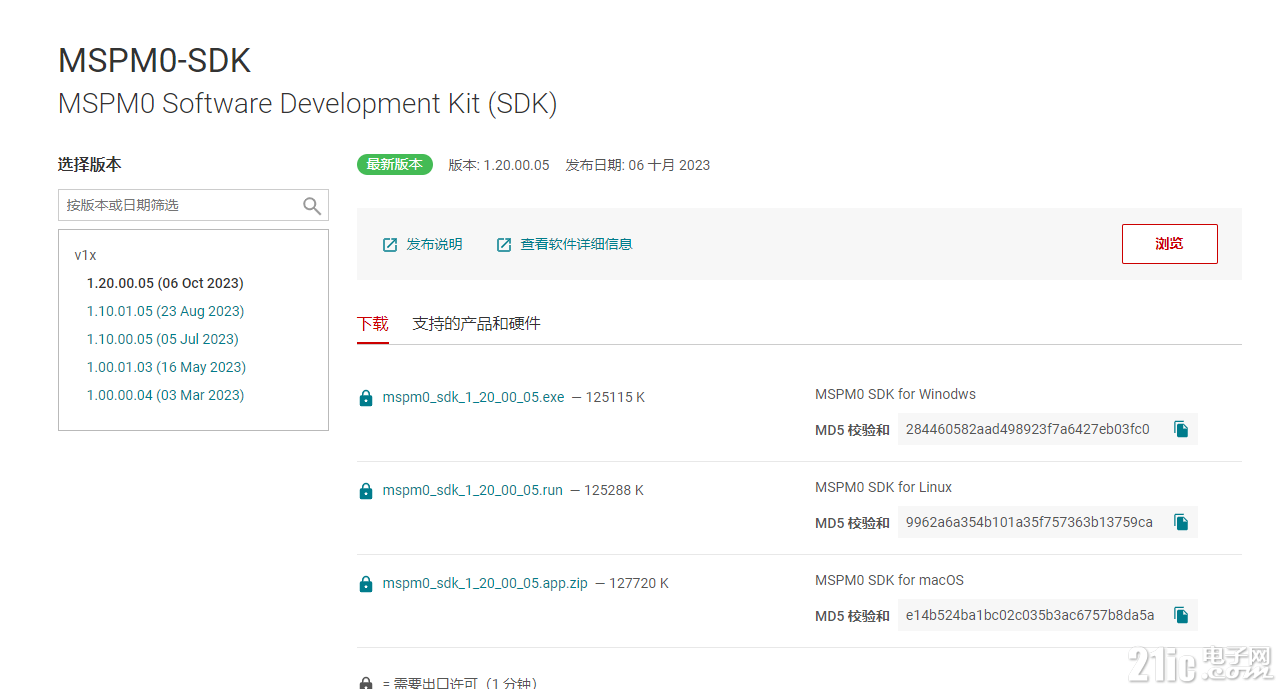Download mspm0_sdk_1_20_00_05.app.zip

[x=485, y=583]
